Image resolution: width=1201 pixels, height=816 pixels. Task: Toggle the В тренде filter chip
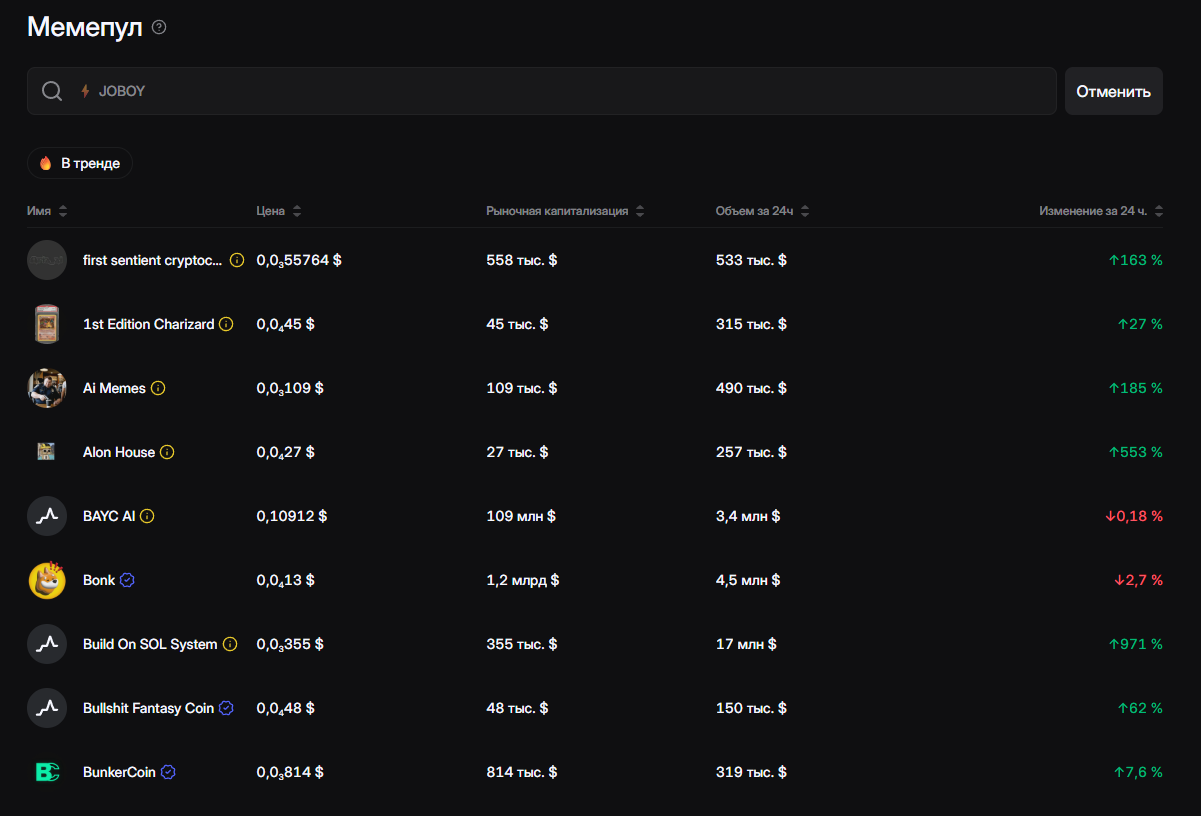tap(80, 163)
